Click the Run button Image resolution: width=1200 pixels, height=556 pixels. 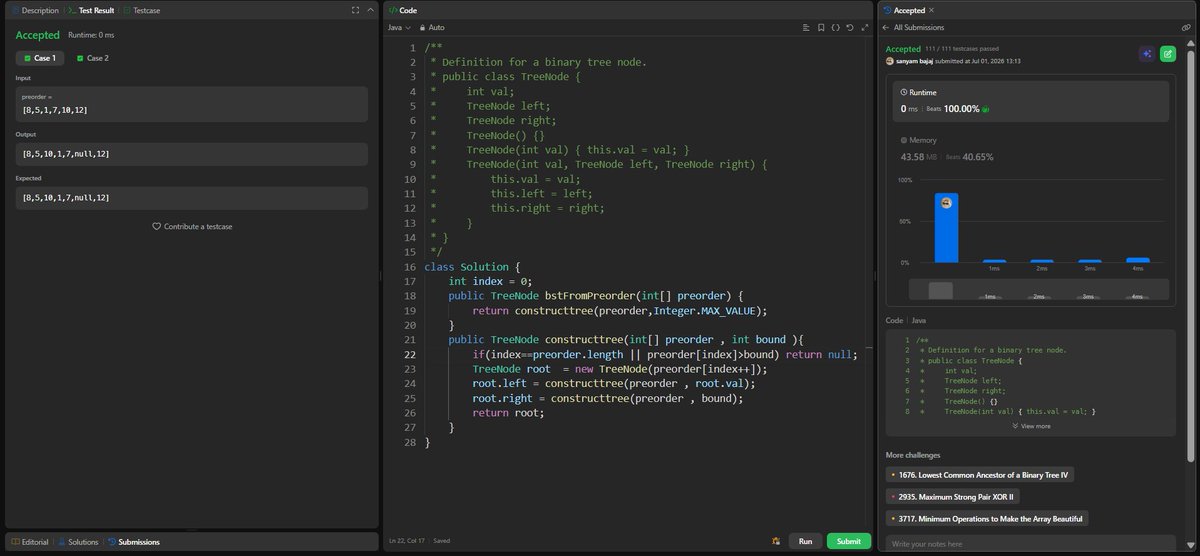pos(805,541)
